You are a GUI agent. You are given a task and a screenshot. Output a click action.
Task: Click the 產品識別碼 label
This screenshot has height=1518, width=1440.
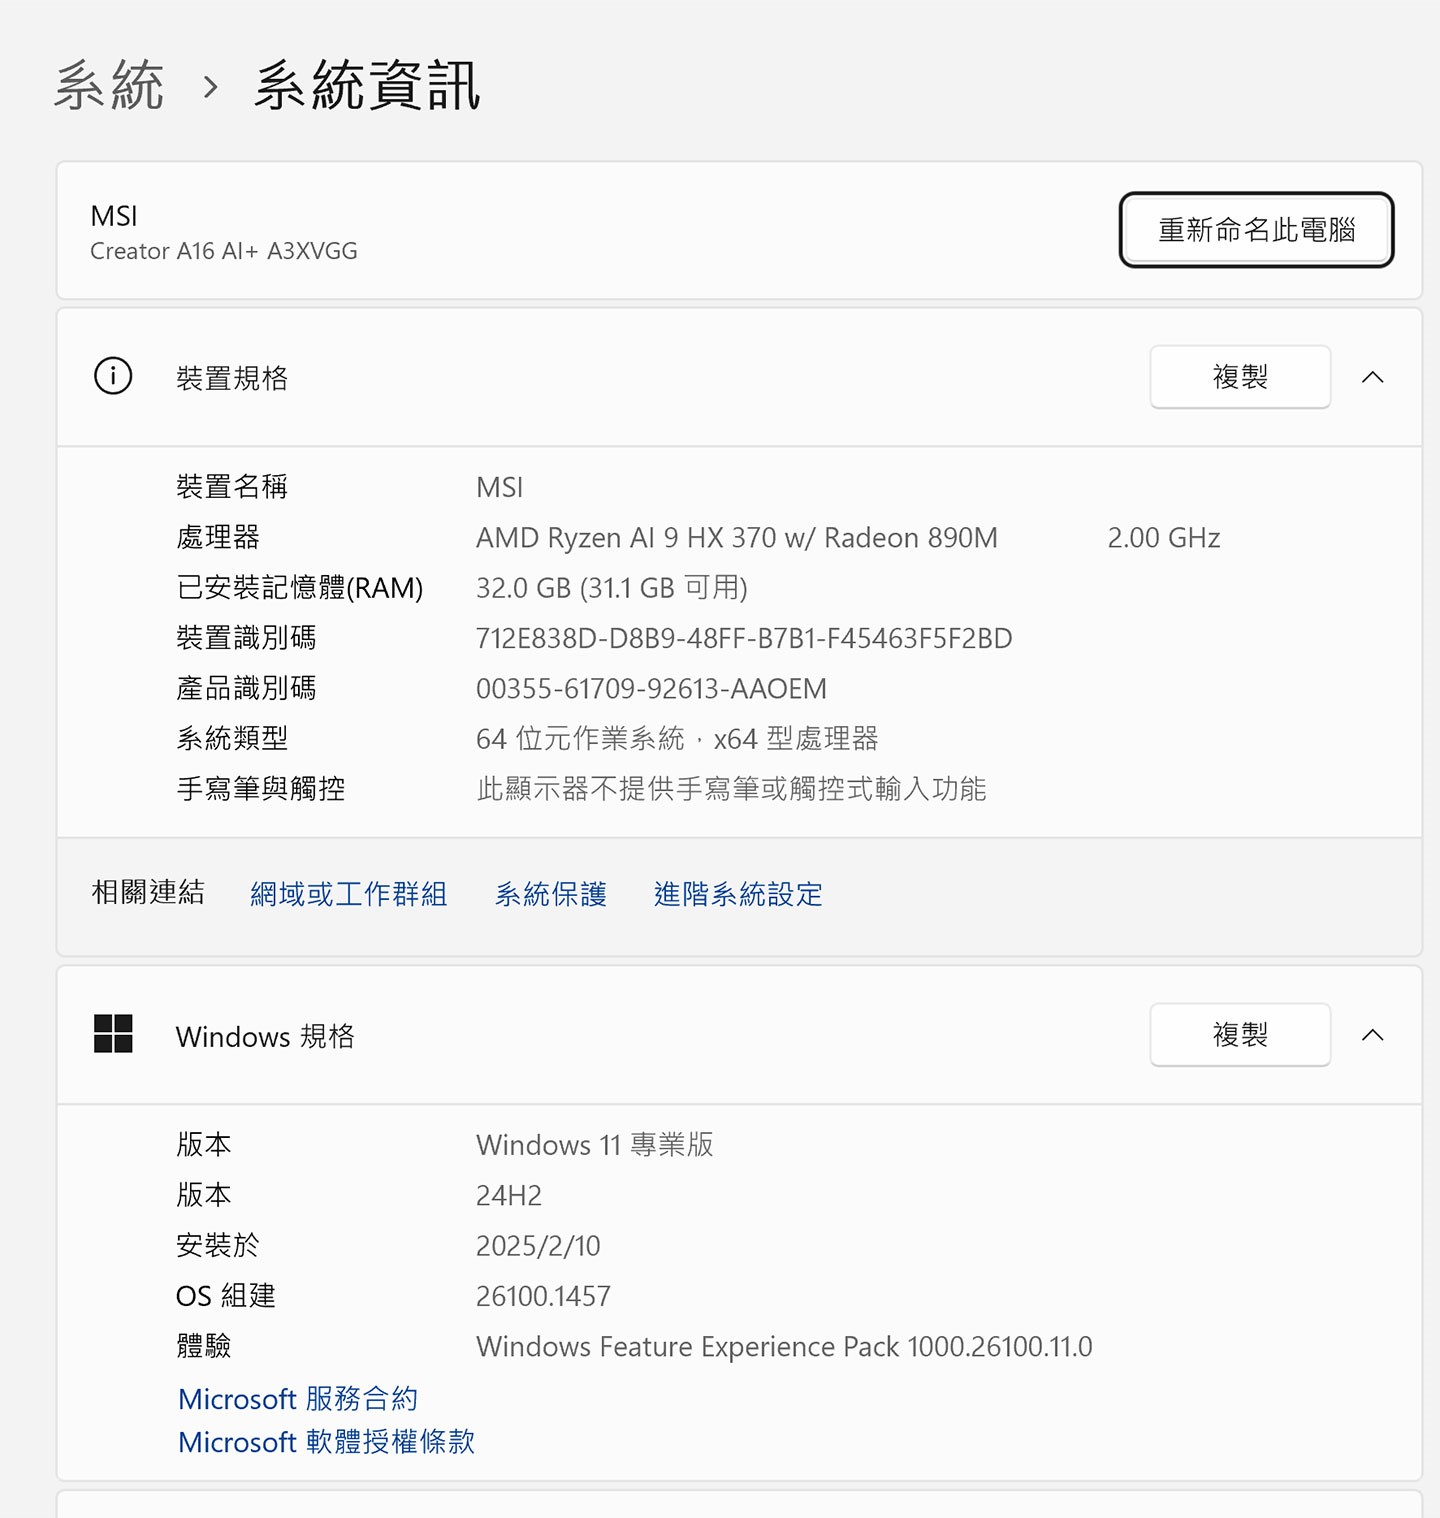tap(246, 689)
